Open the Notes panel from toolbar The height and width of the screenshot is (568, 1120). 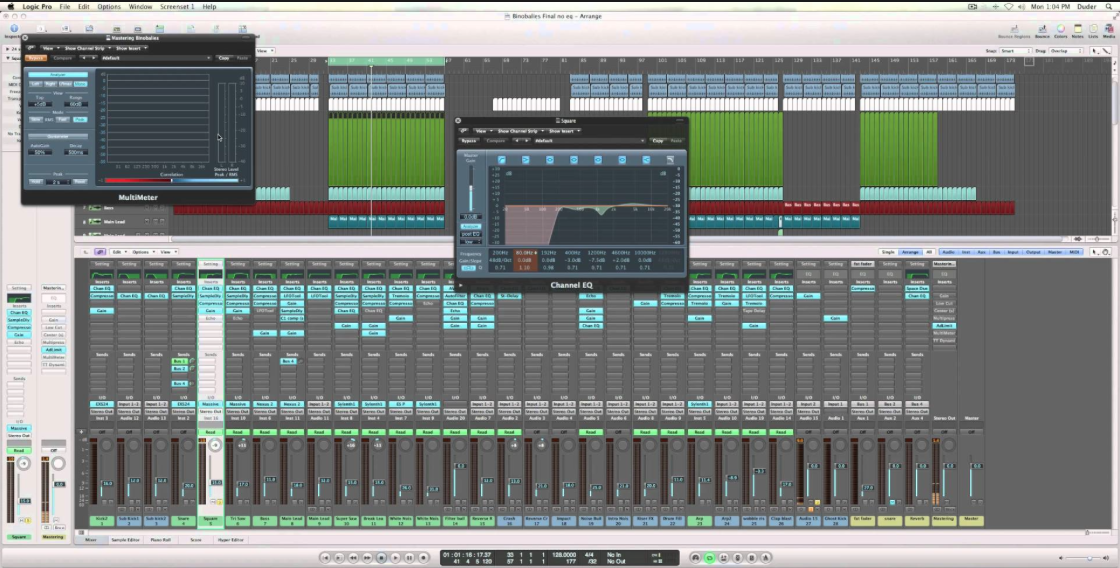pos(1078,31)
